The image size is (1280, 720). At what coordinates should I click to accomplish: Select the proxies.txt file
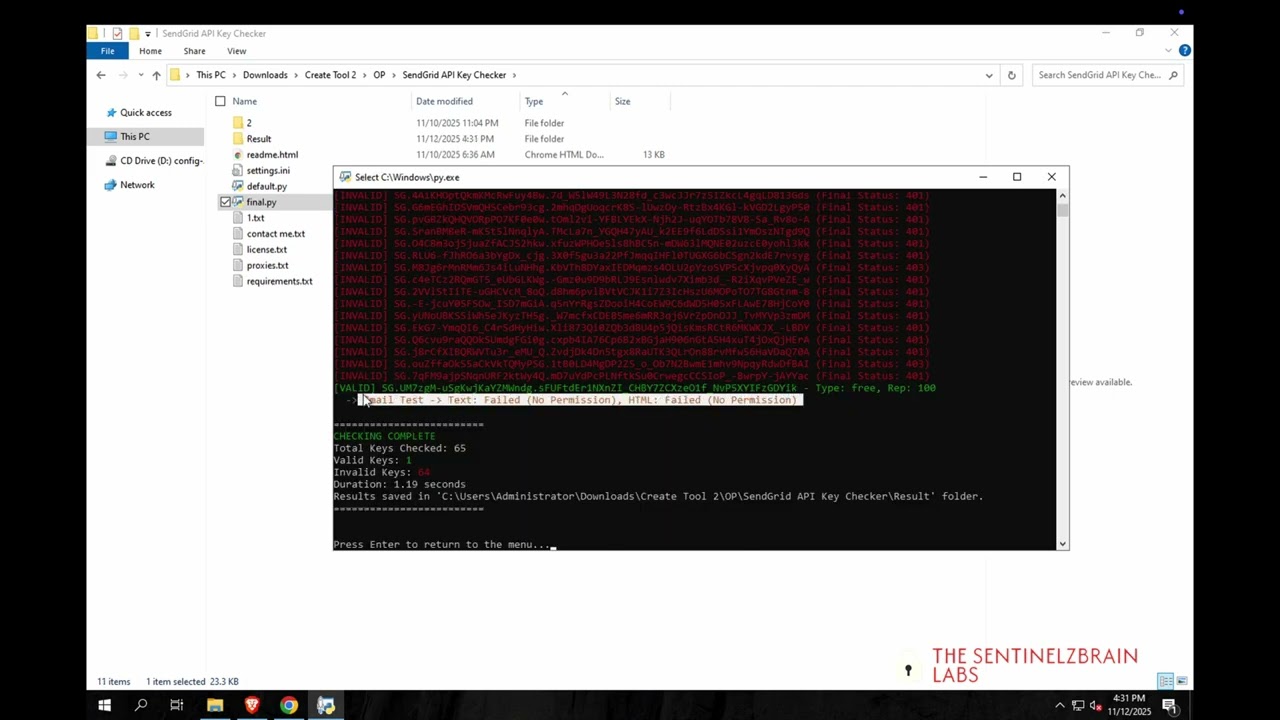(x=267, y=266)
